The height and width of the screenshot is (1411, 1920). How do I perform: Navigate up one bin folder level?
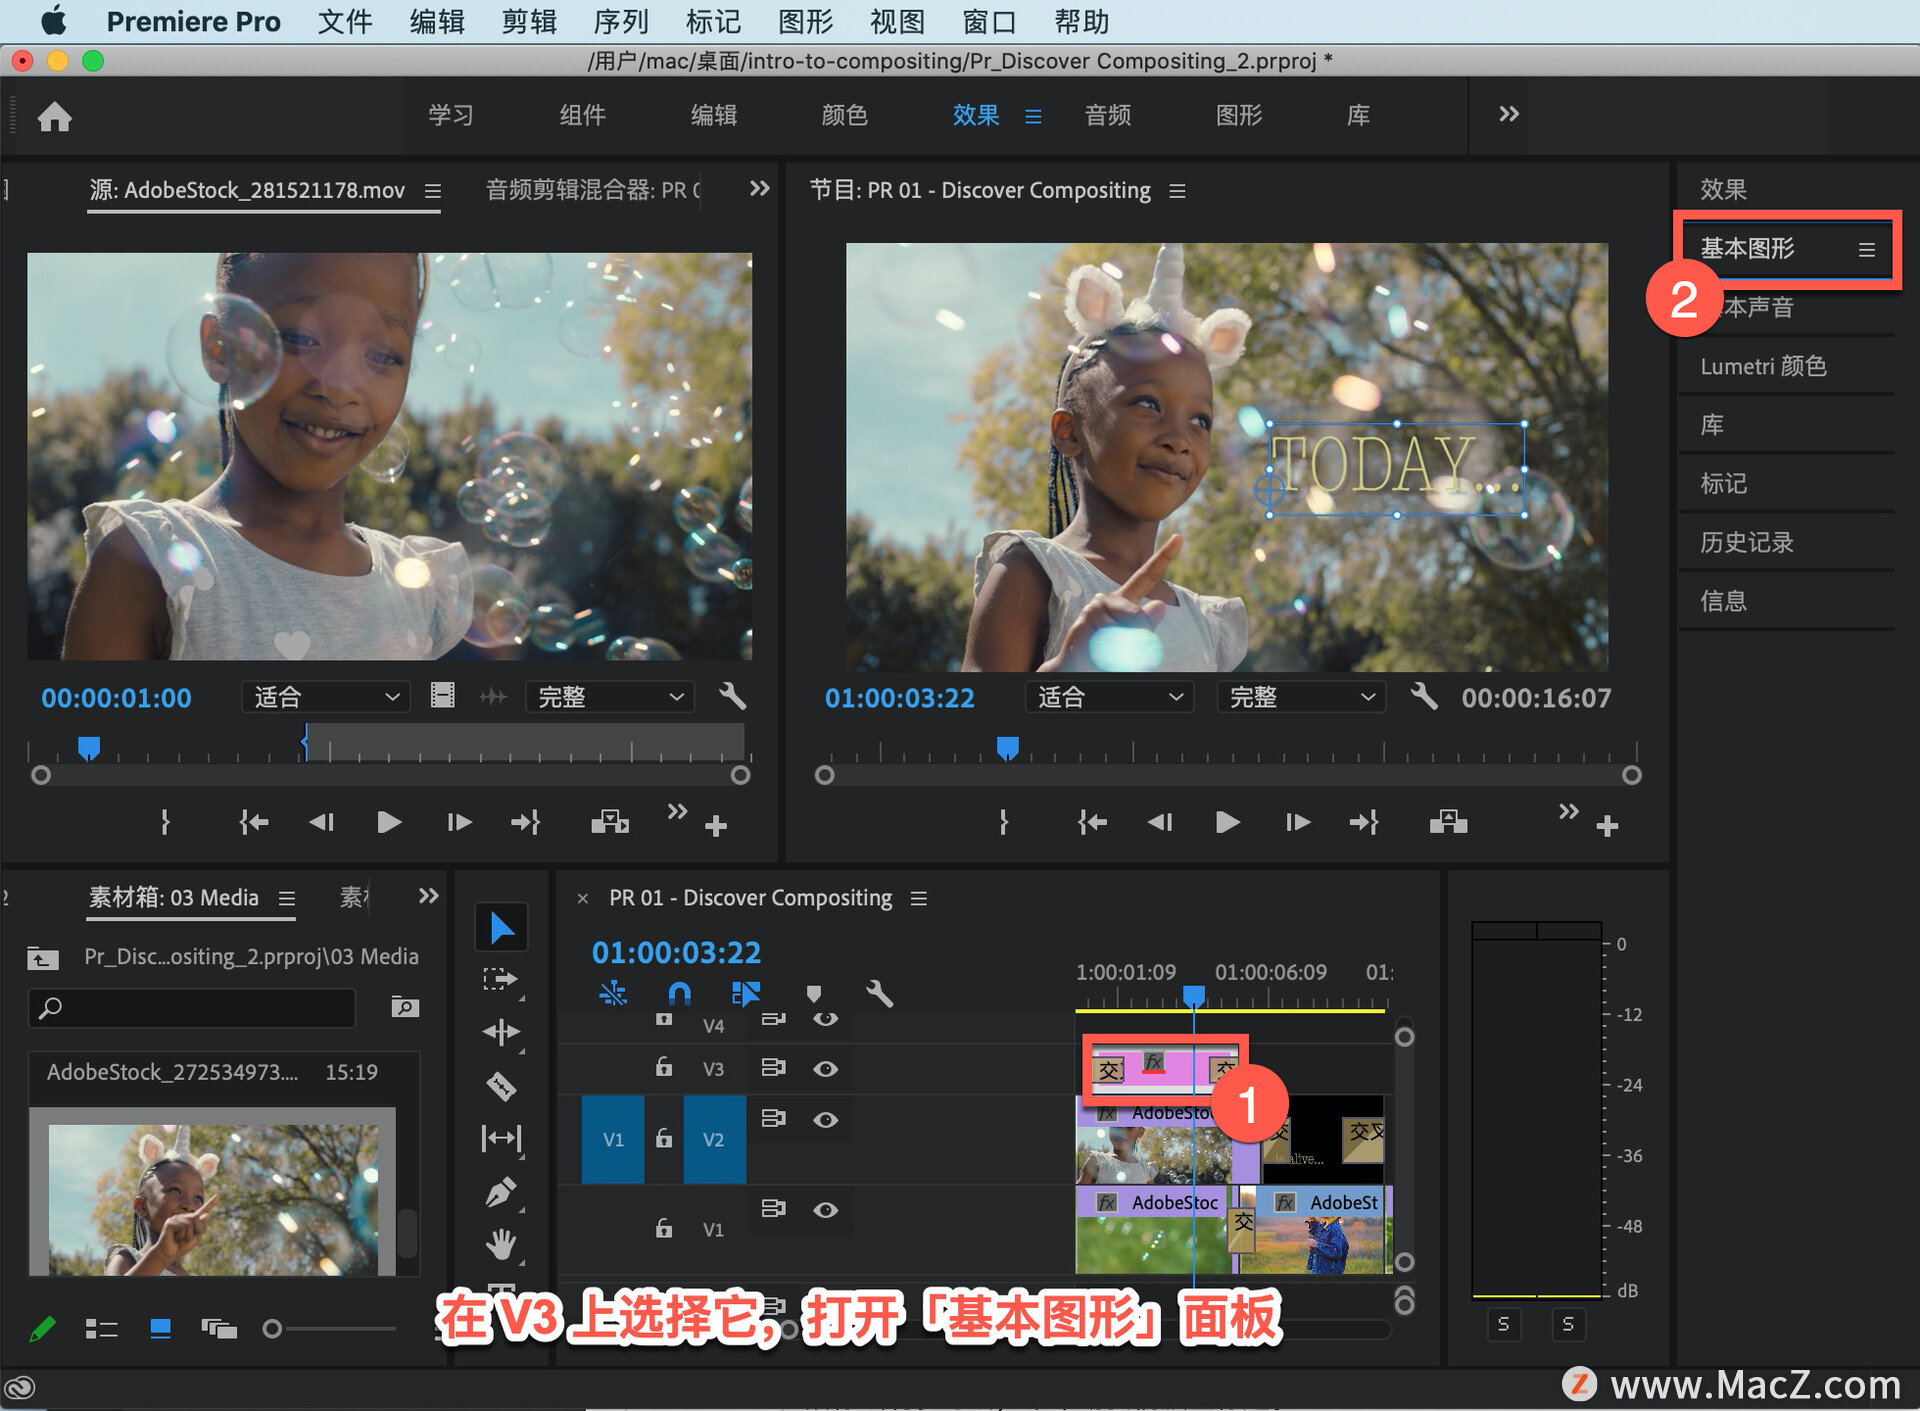tap(43, 958)
